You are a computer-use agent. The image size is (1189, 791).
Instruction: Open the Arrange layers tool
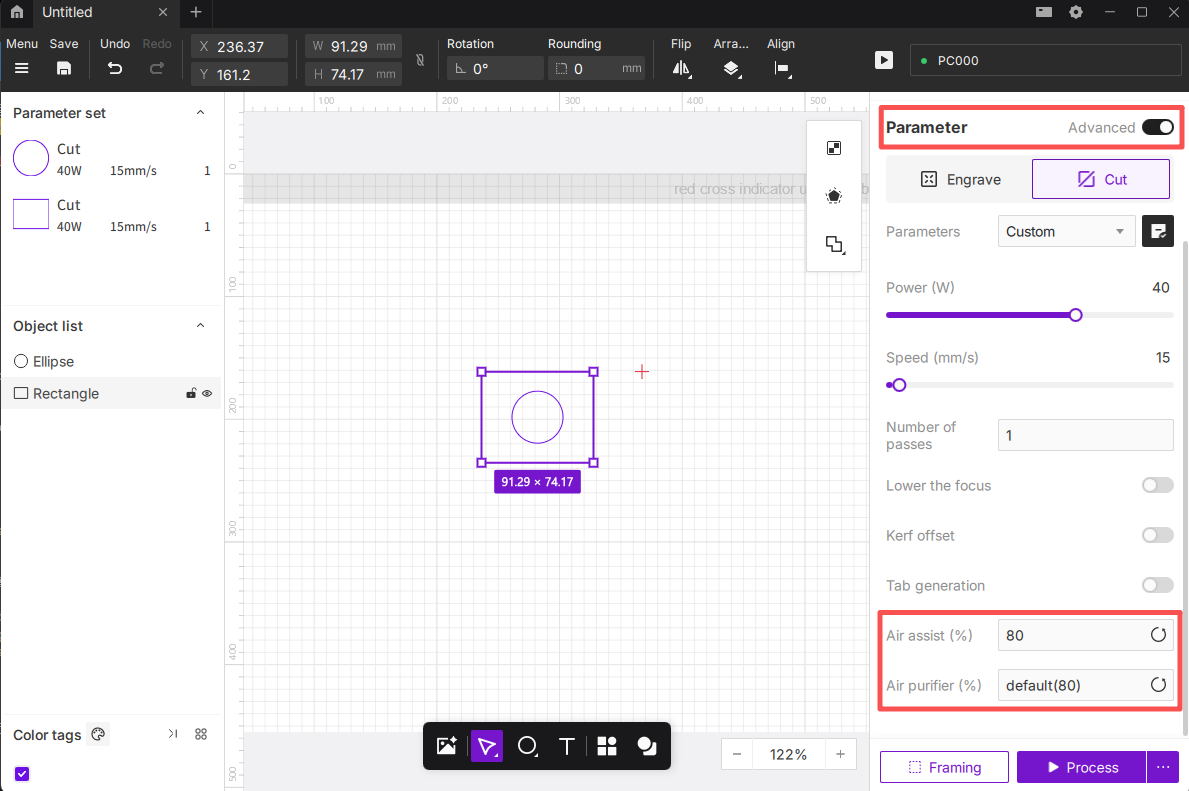(731, 68)
